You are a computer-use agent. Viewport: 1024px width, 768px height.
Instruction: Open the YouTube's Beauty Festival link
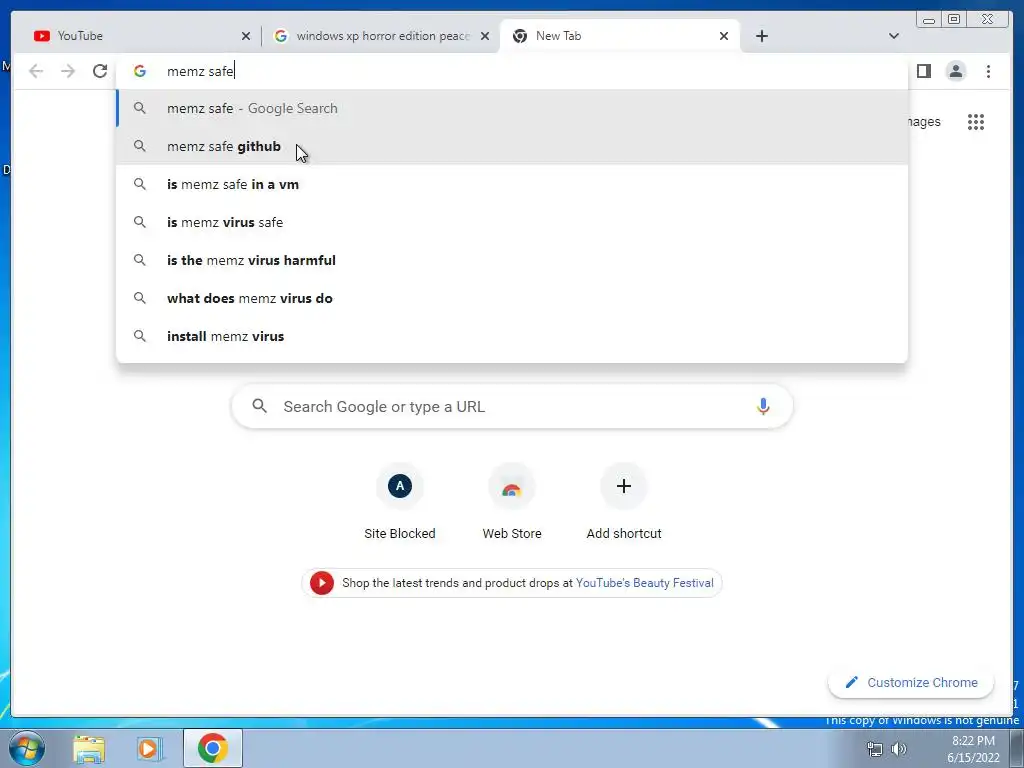(645, 583)
